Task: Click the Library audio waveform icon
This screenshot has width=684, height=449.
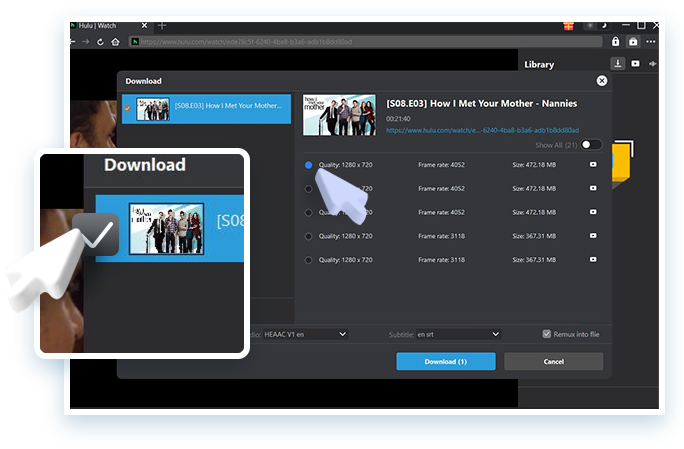Action: (653, 64)
